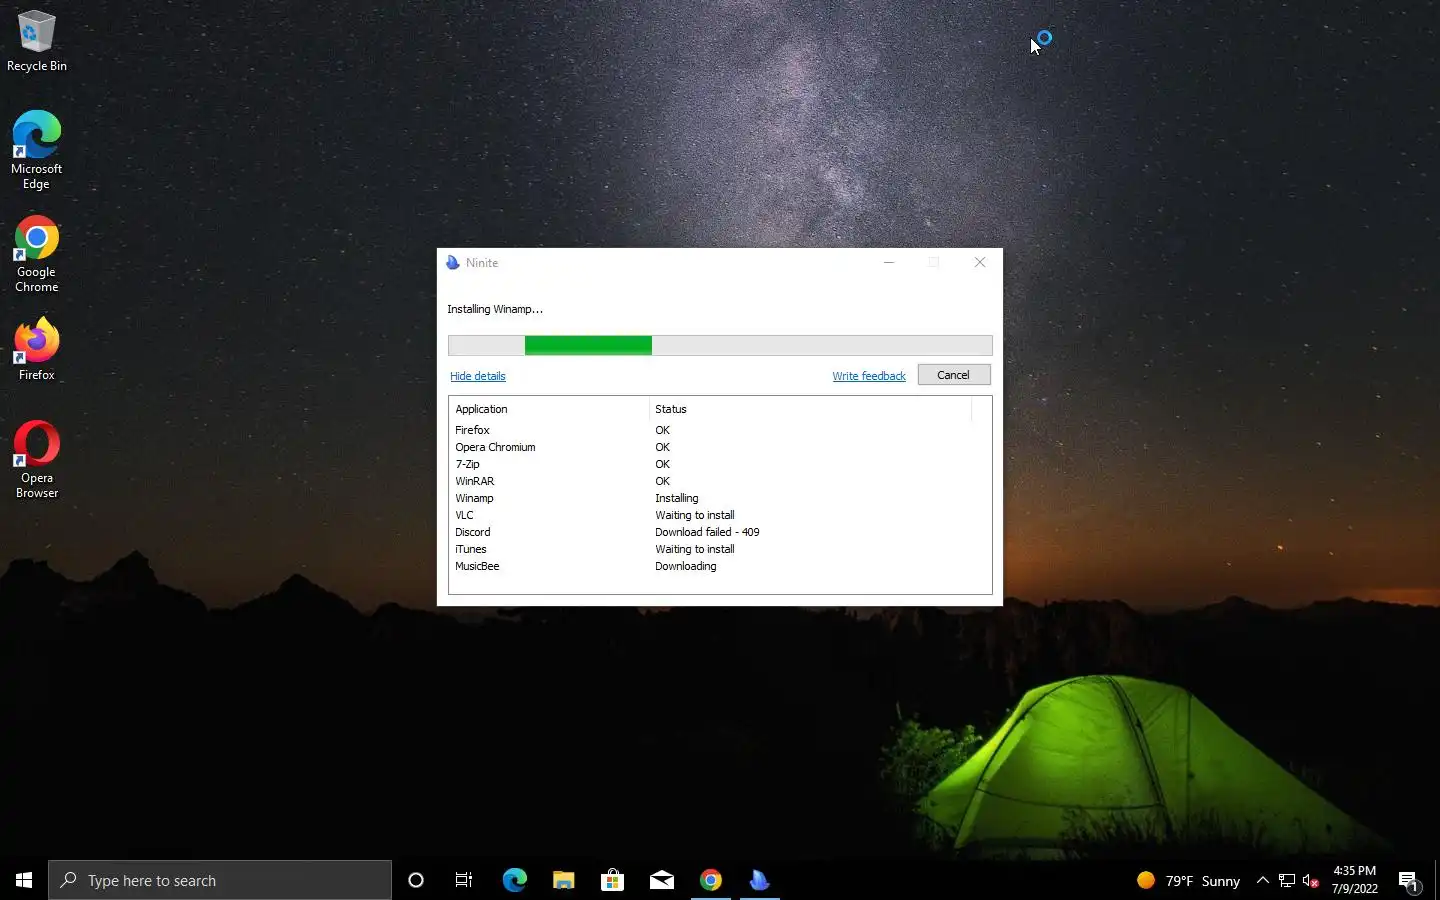Select the Discord row
The height and width of the screenshot is (900, 1440).
pyautogui.click(x=720, y=532)
